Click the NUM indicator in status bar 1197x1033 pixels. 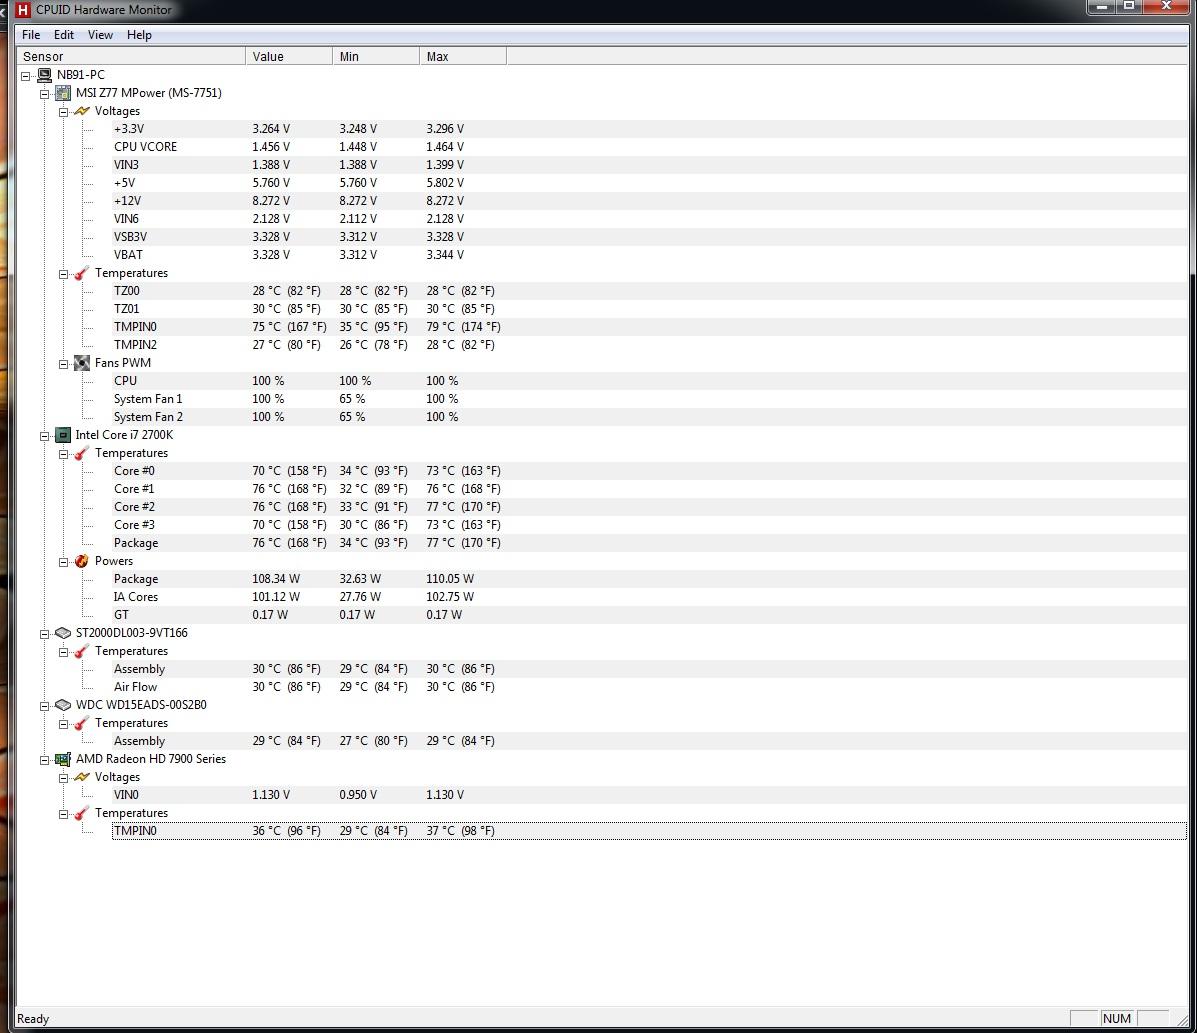tap(1116, 1018)
